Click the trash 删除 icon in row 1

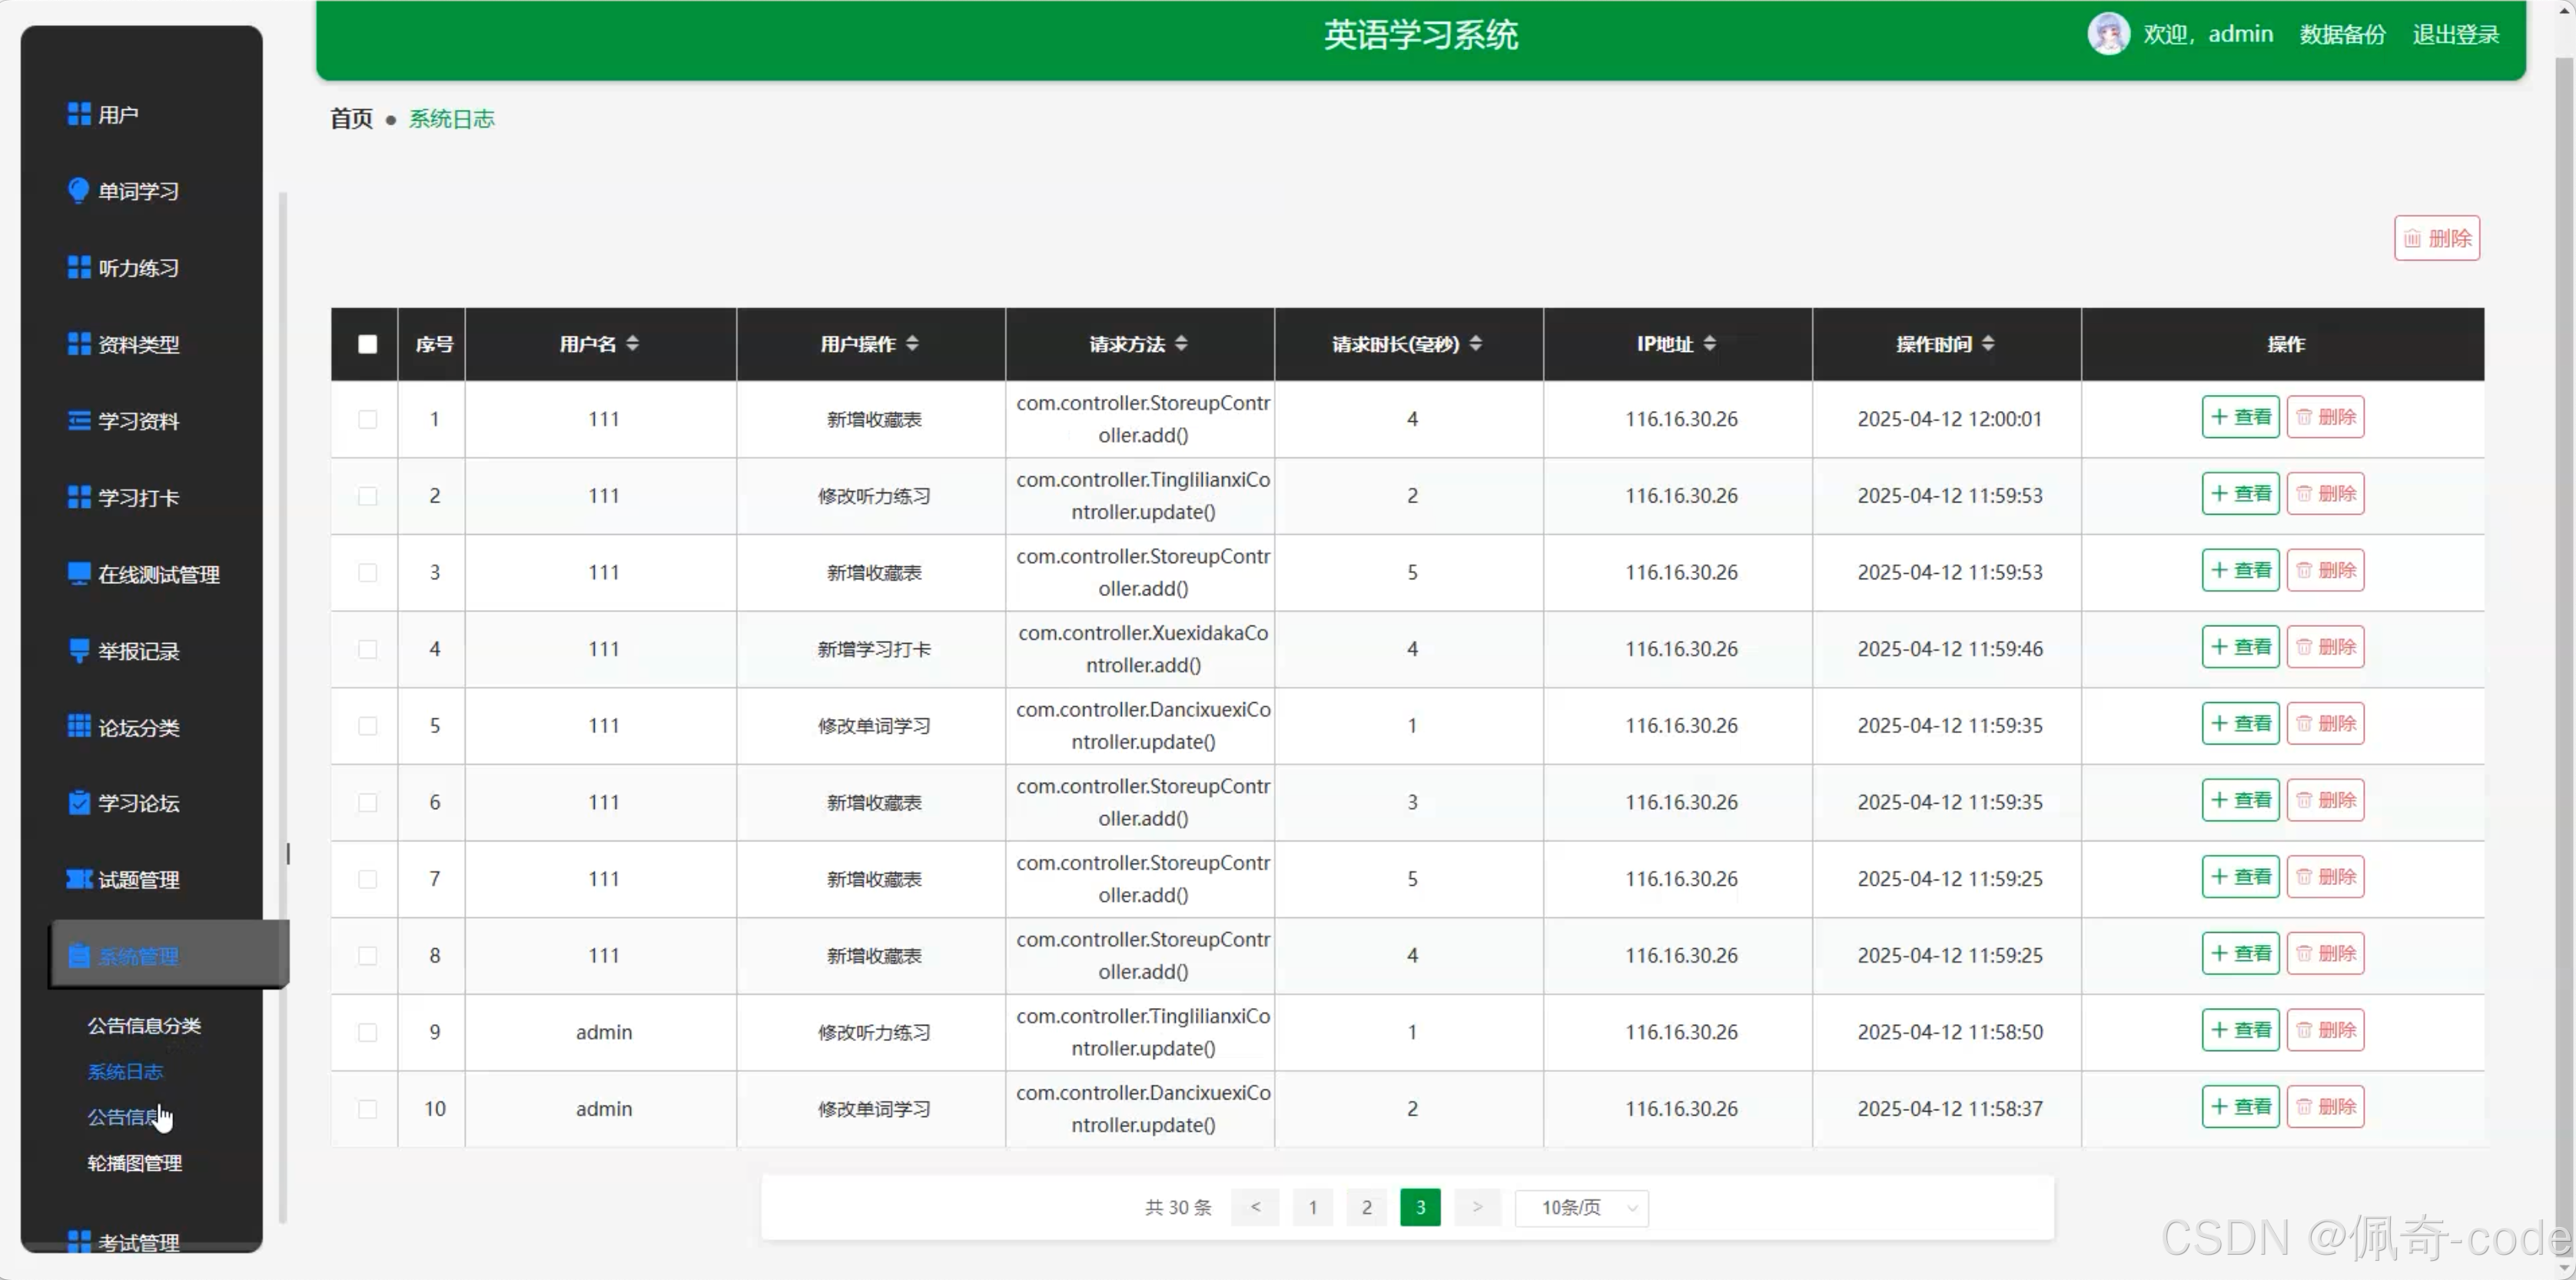tap(2304, 417)
